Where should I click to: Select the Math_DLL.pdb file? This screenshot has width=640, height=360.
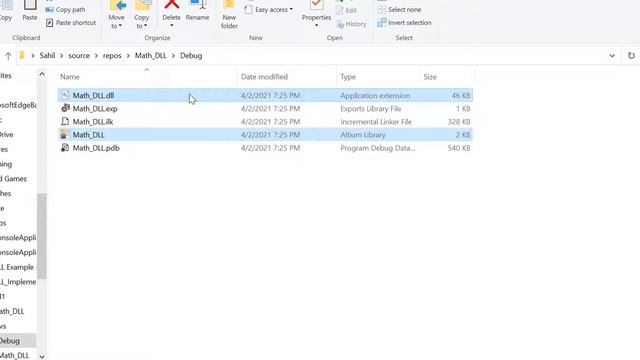[265, 148]
